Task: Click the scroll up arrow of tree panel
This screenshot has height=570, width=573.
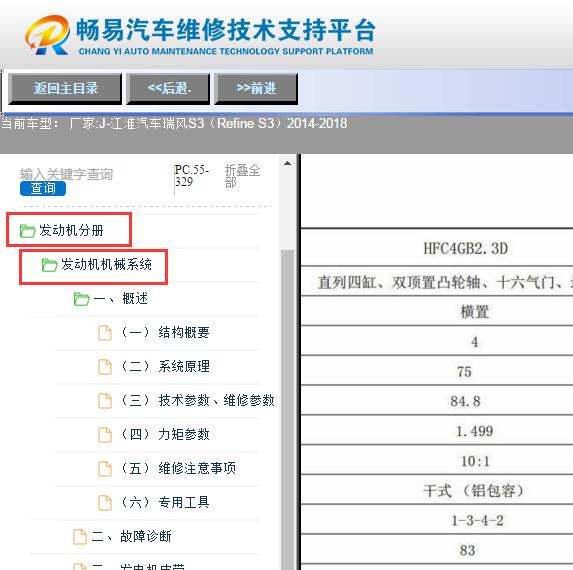Action: pyautogui.click(x=288, y=163)
